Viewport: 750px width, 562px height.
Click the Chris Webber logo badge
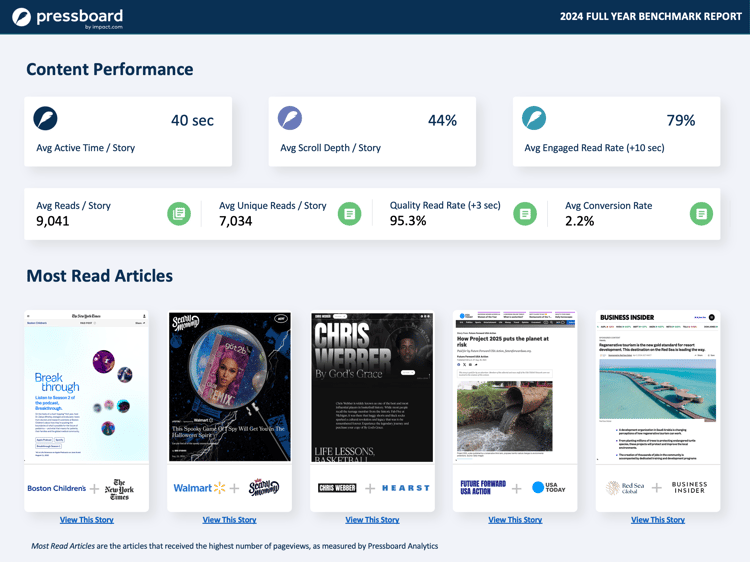pyautogui.click(x=337, y=488)
